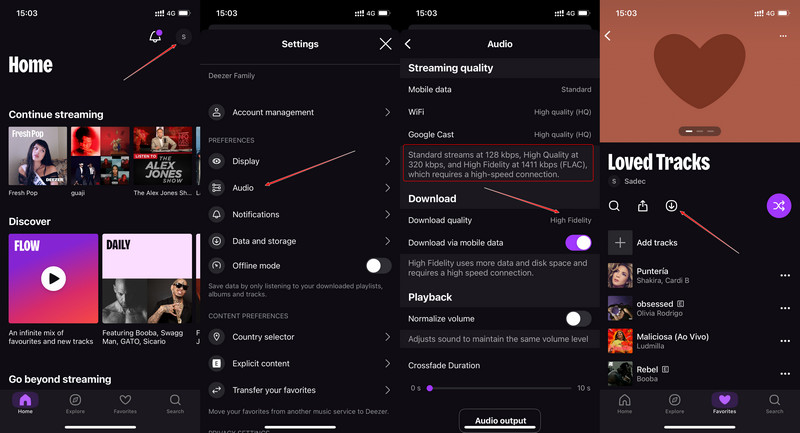Open Favorites tab on Home screen
The image size is (800, 433).
(125, 403)
